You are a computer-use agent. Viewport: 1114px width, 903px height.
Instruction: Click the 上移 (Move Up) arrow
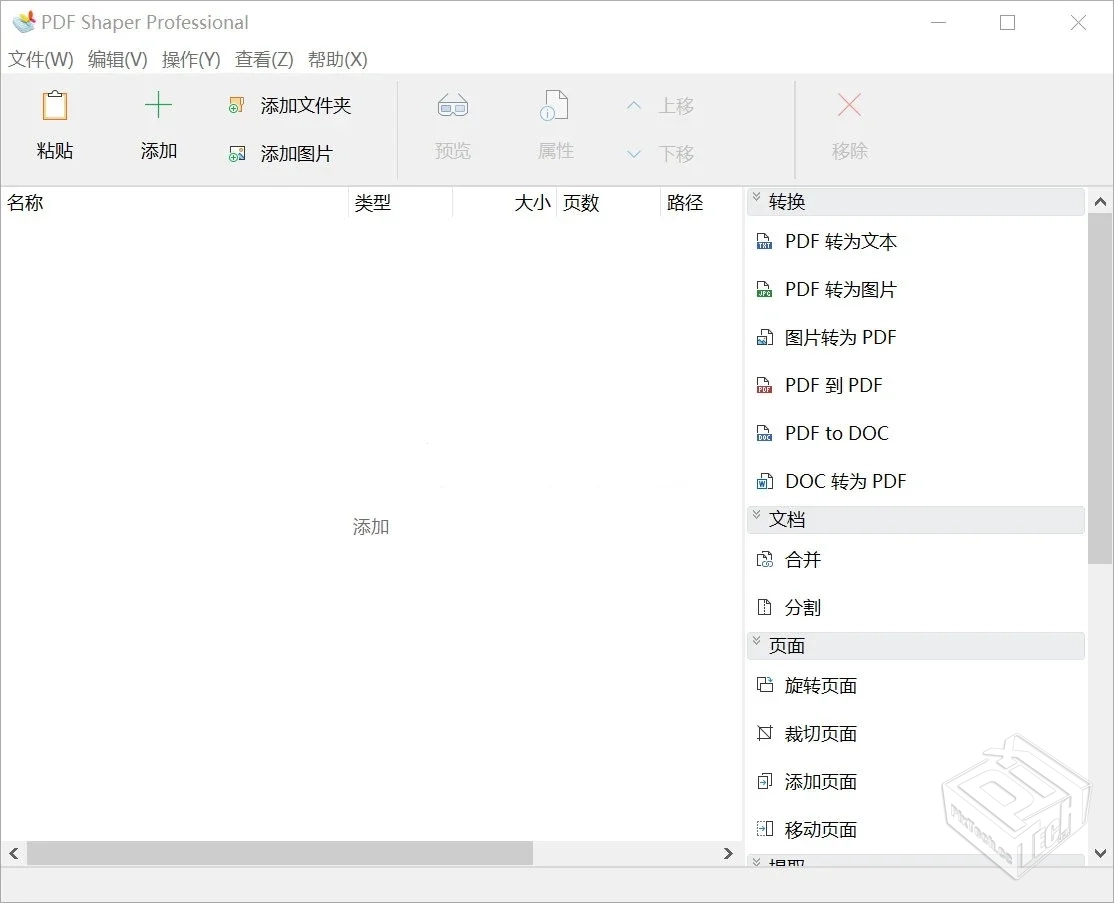[634, 105]
